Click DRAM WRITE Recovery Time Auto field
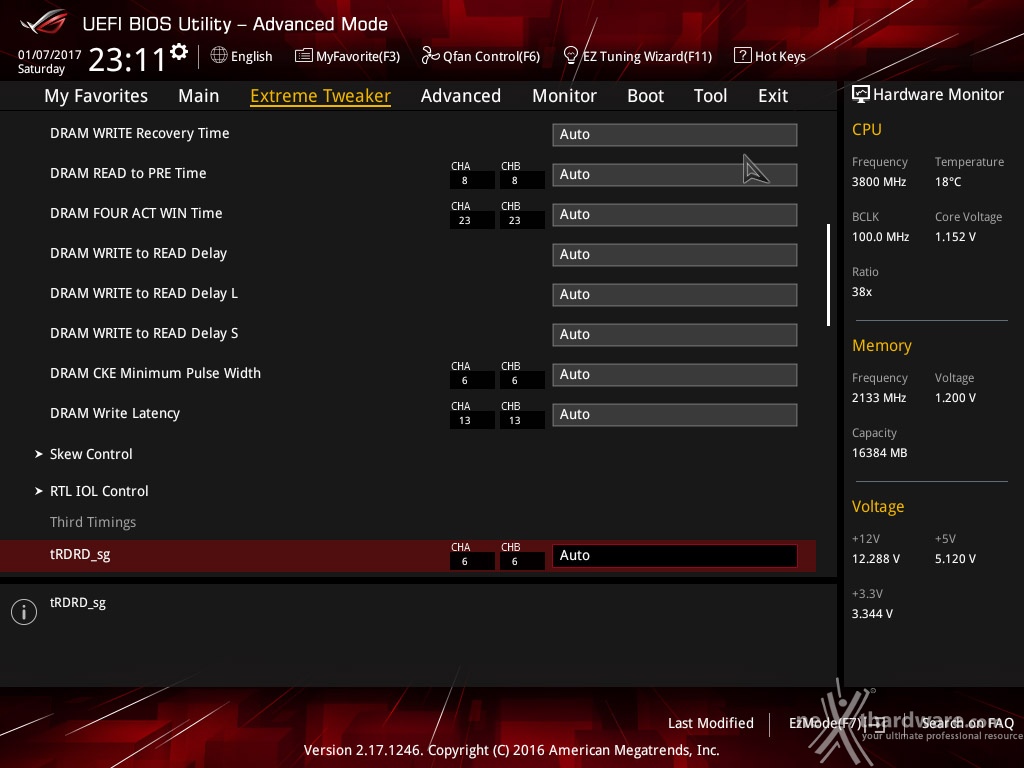 675,135
